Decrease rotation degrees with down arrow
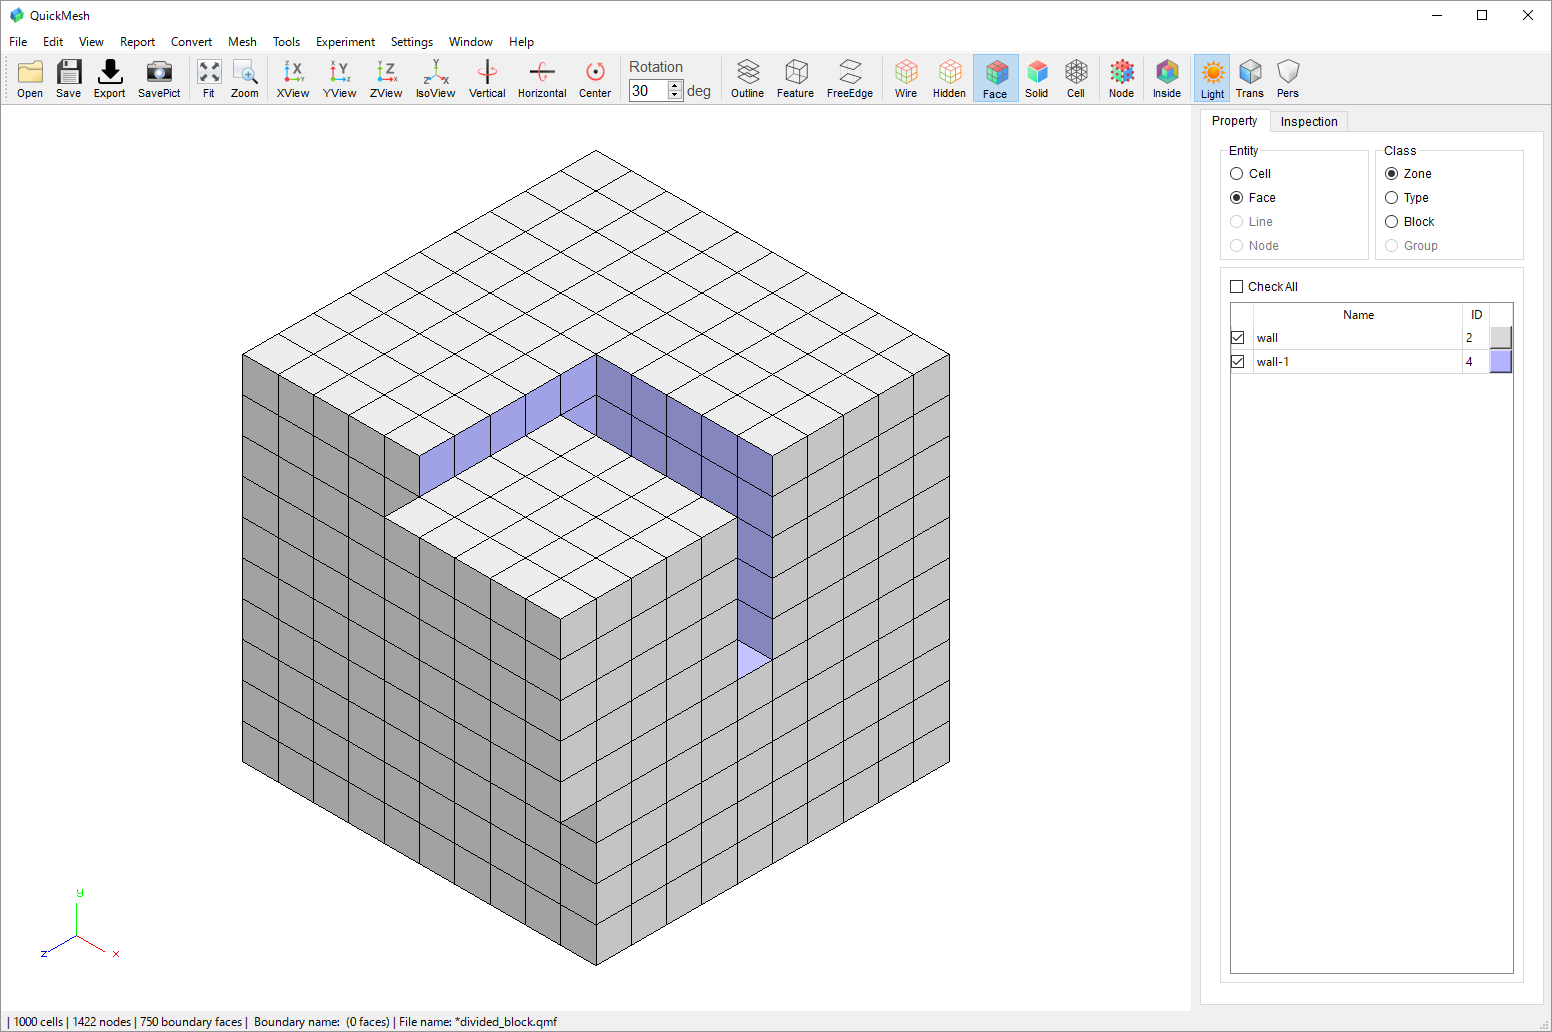This screenshot has width=1552, height=1032. (675, 96)
